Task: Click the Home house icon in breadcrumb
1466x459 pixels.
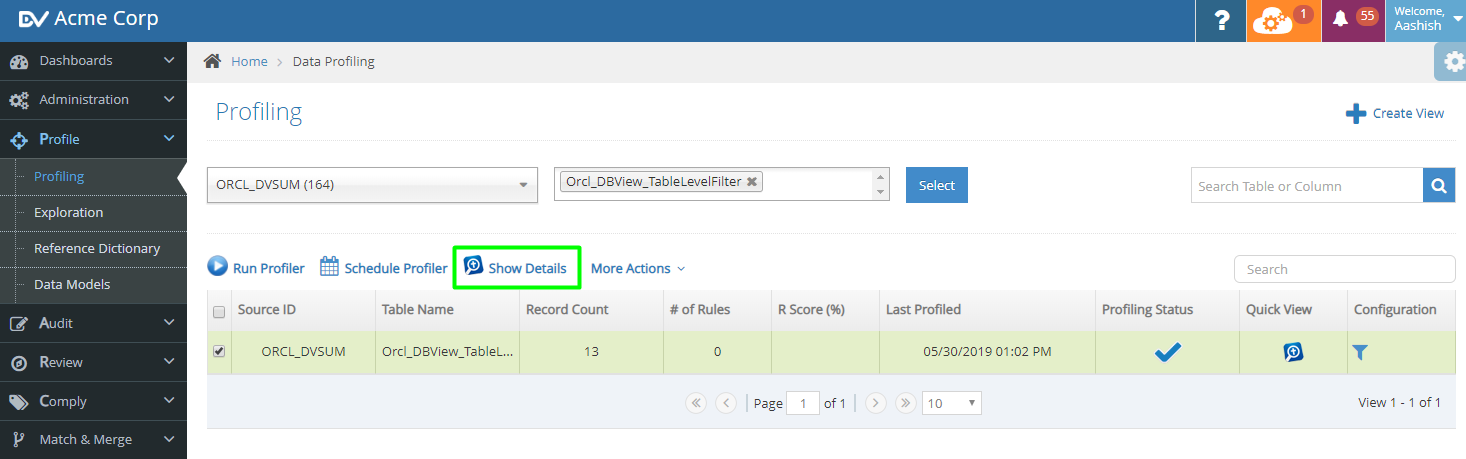Action: [212, 61]
